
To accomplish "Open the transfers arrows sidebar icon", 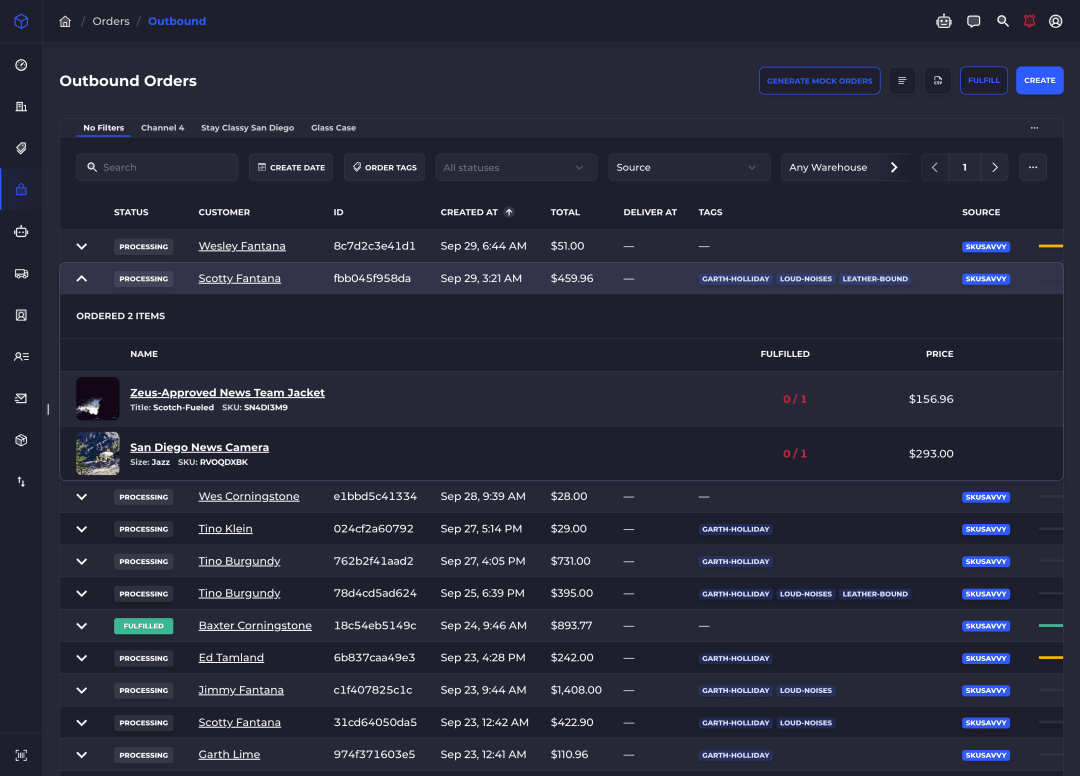I will coord(21,481).
